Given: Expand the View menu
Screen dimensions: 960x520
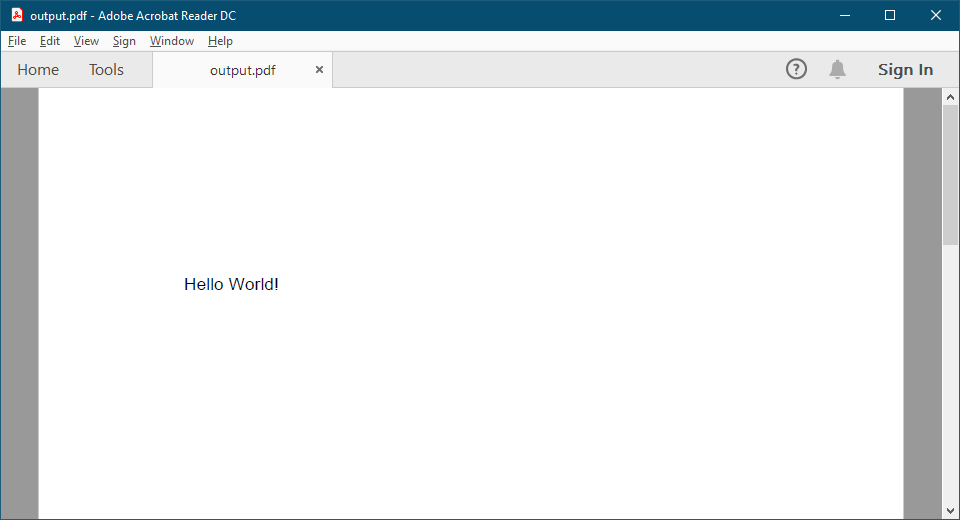Looking at the screenshot, I should point(86,41).
